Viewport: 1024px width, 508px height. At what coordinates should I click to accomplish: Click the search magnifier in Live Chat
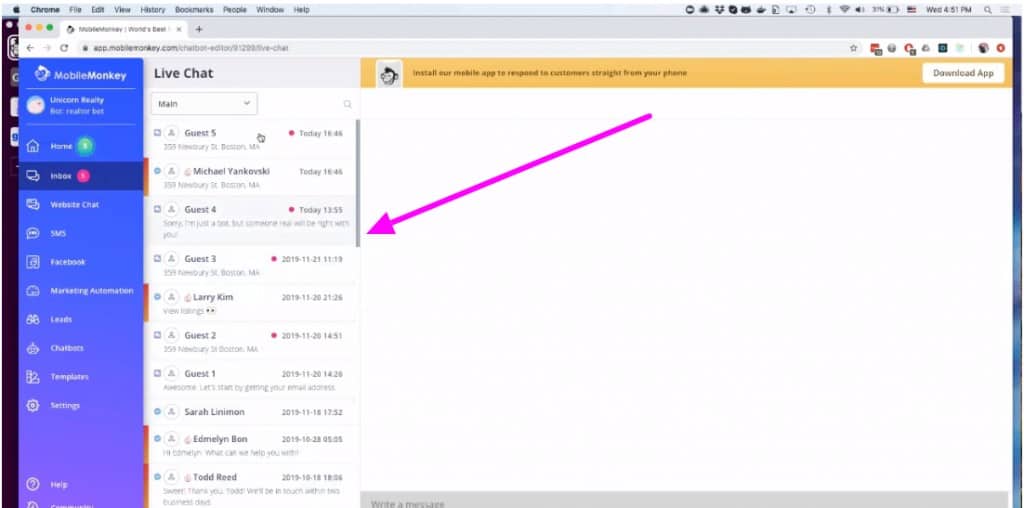pos(347,104)
